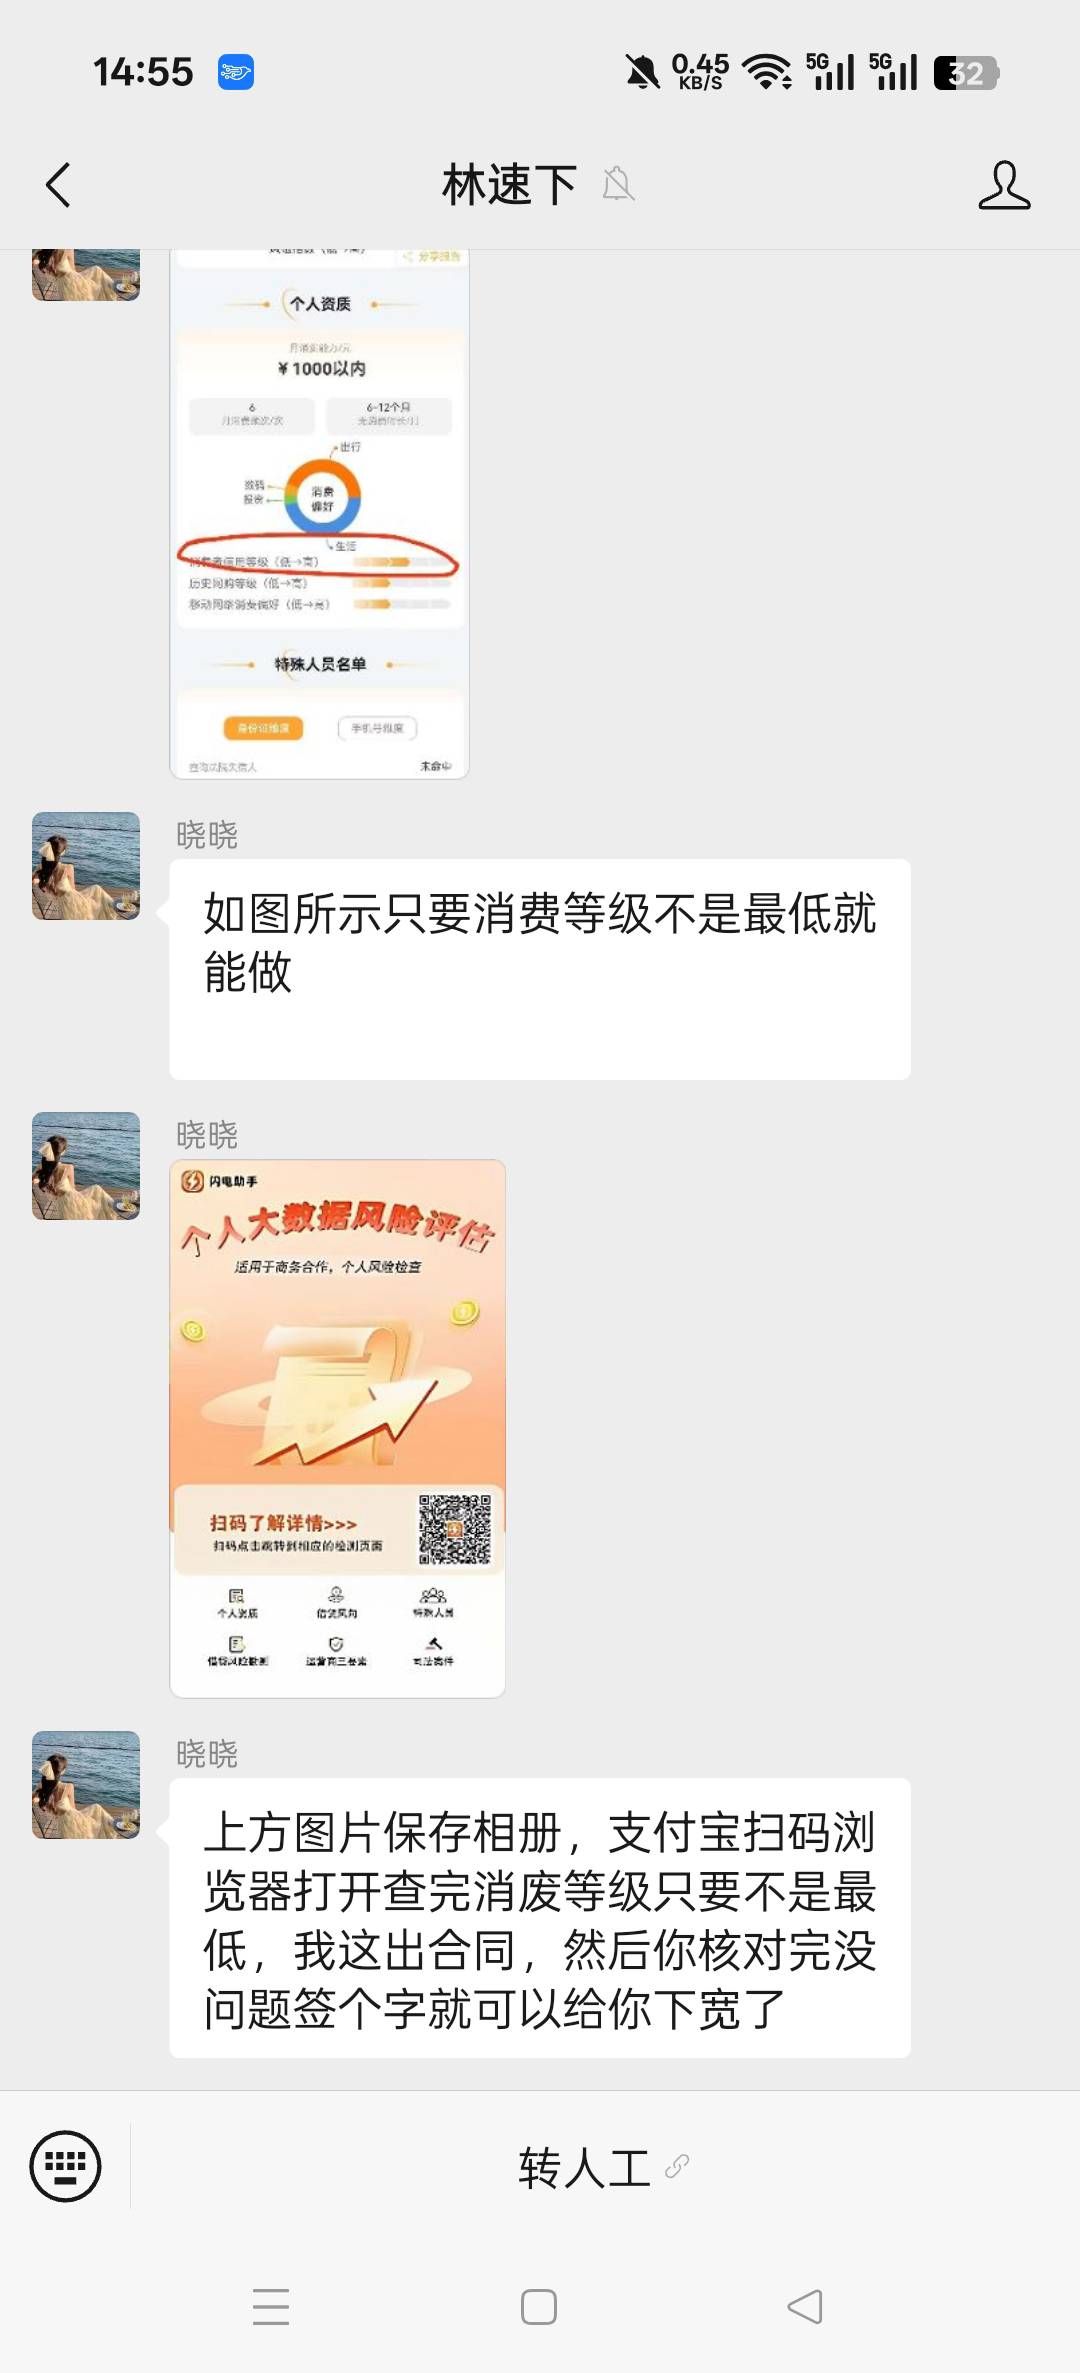
Task: Tap the chat title 林速下
Action: click(x=510, y=185)
